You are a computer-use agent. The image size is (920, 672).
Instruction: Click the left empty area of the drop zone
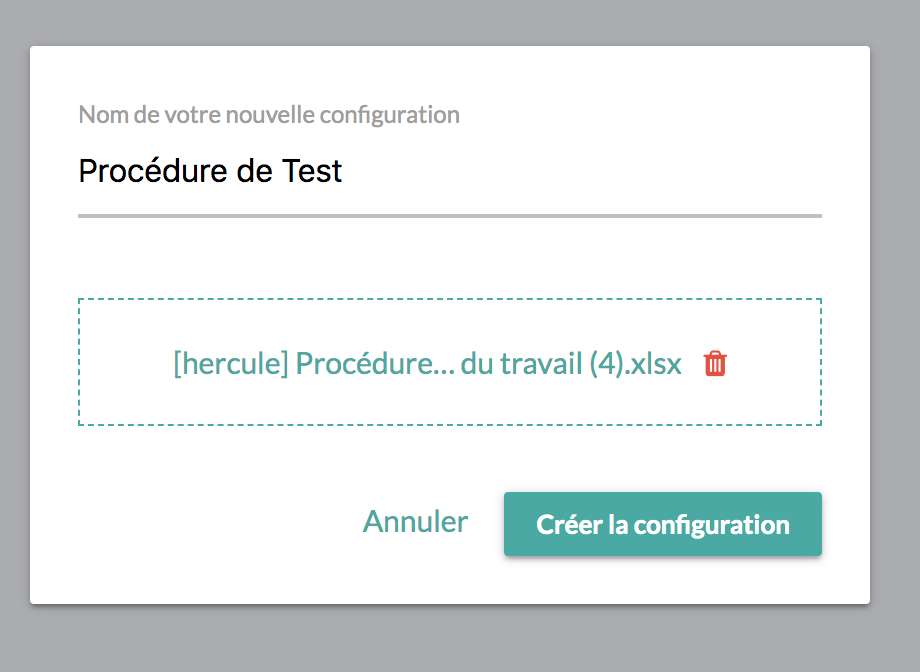(125, 364)
